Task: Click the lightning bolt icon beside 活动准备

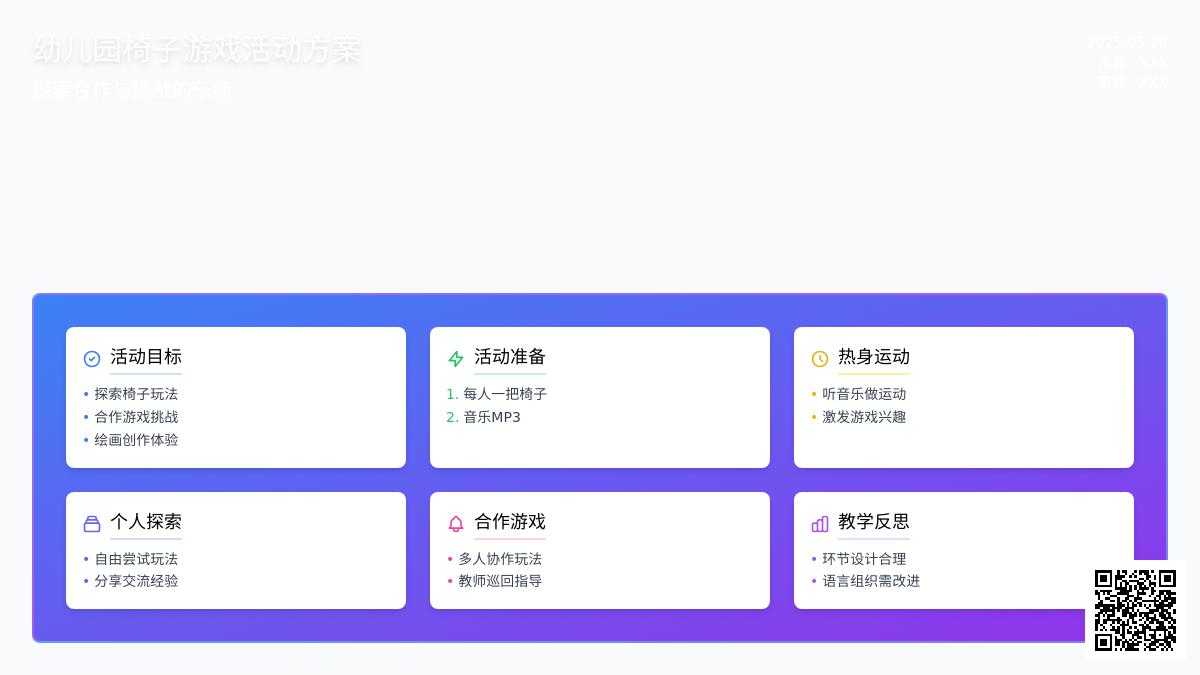Action: point(456,359)
